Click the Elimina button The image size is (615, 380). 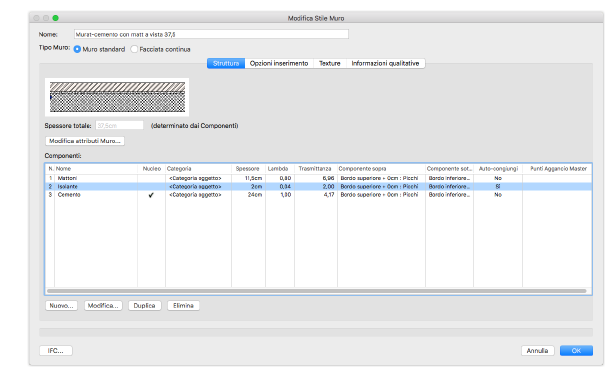point(183,305)
